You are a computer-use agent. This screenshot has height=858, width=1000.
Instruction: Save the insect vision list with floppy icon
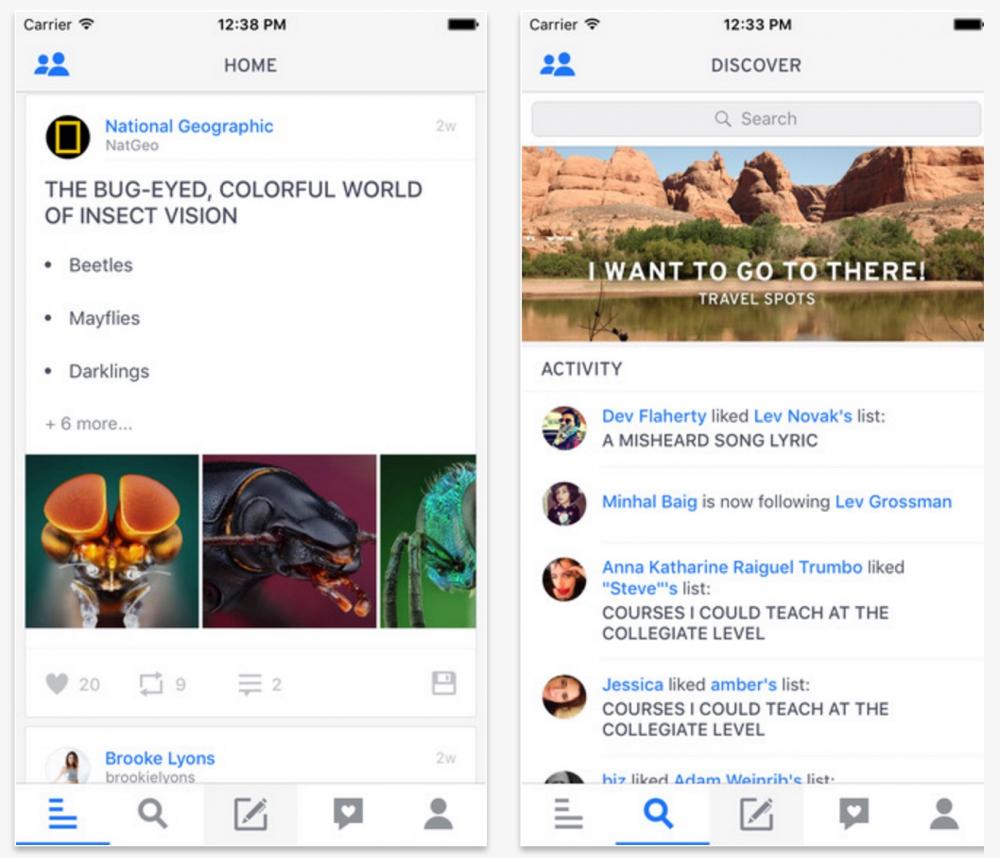pyautogui.click(x=443, y=683)
